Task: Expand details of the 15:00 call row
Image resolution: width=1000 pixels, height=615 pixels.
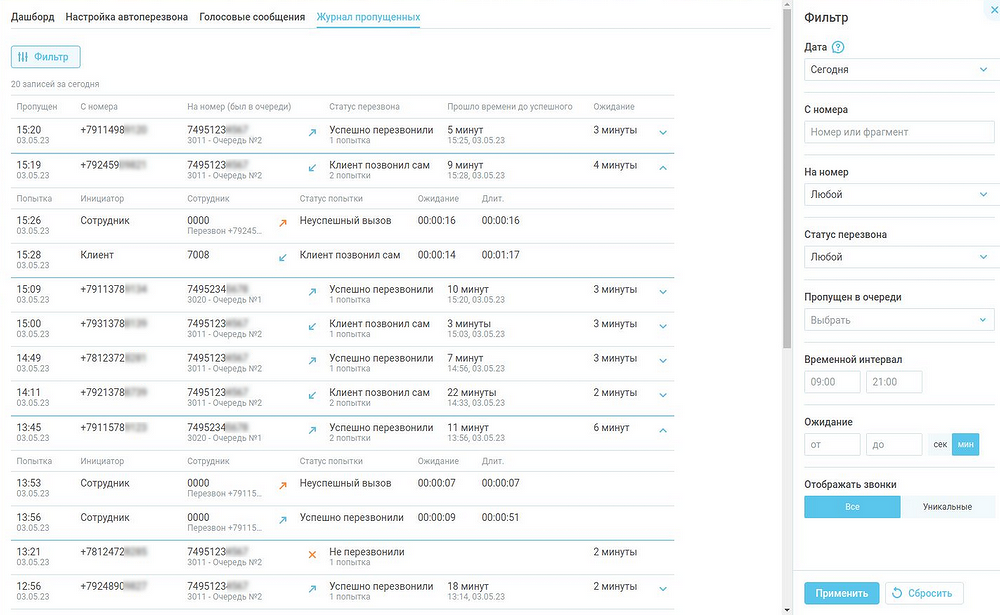Action: point(663,327)
